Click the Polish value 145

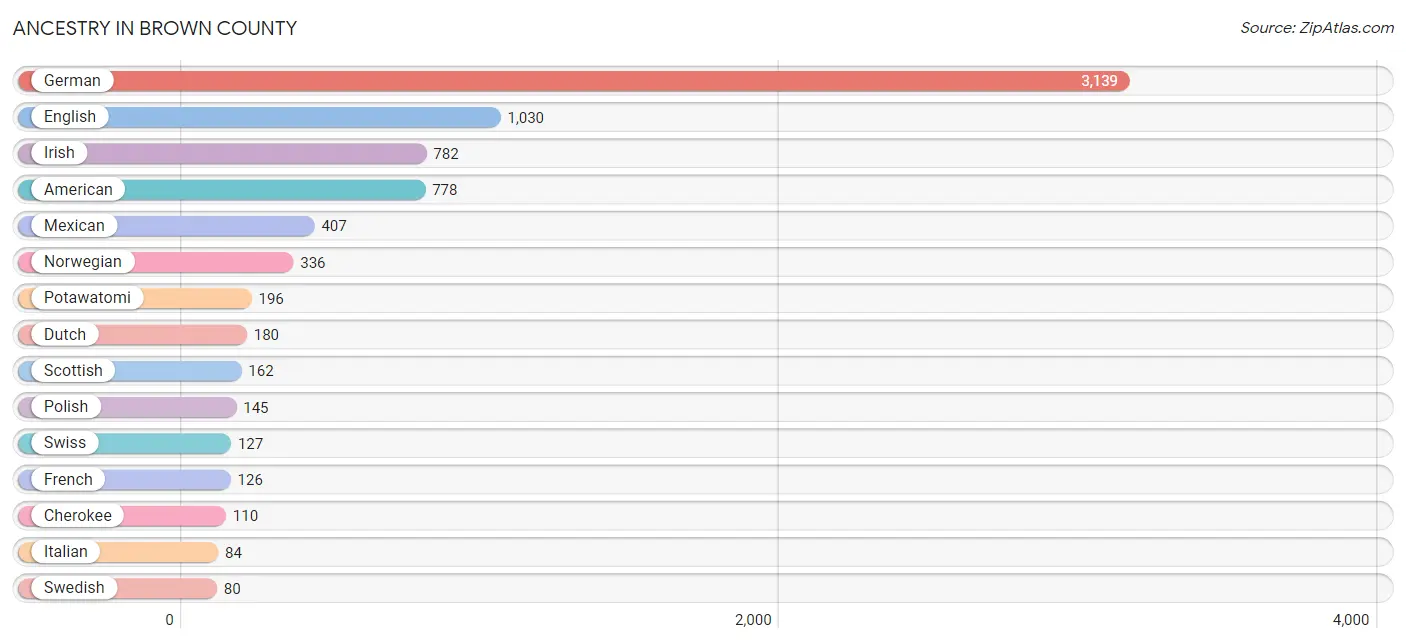point(256,408)
